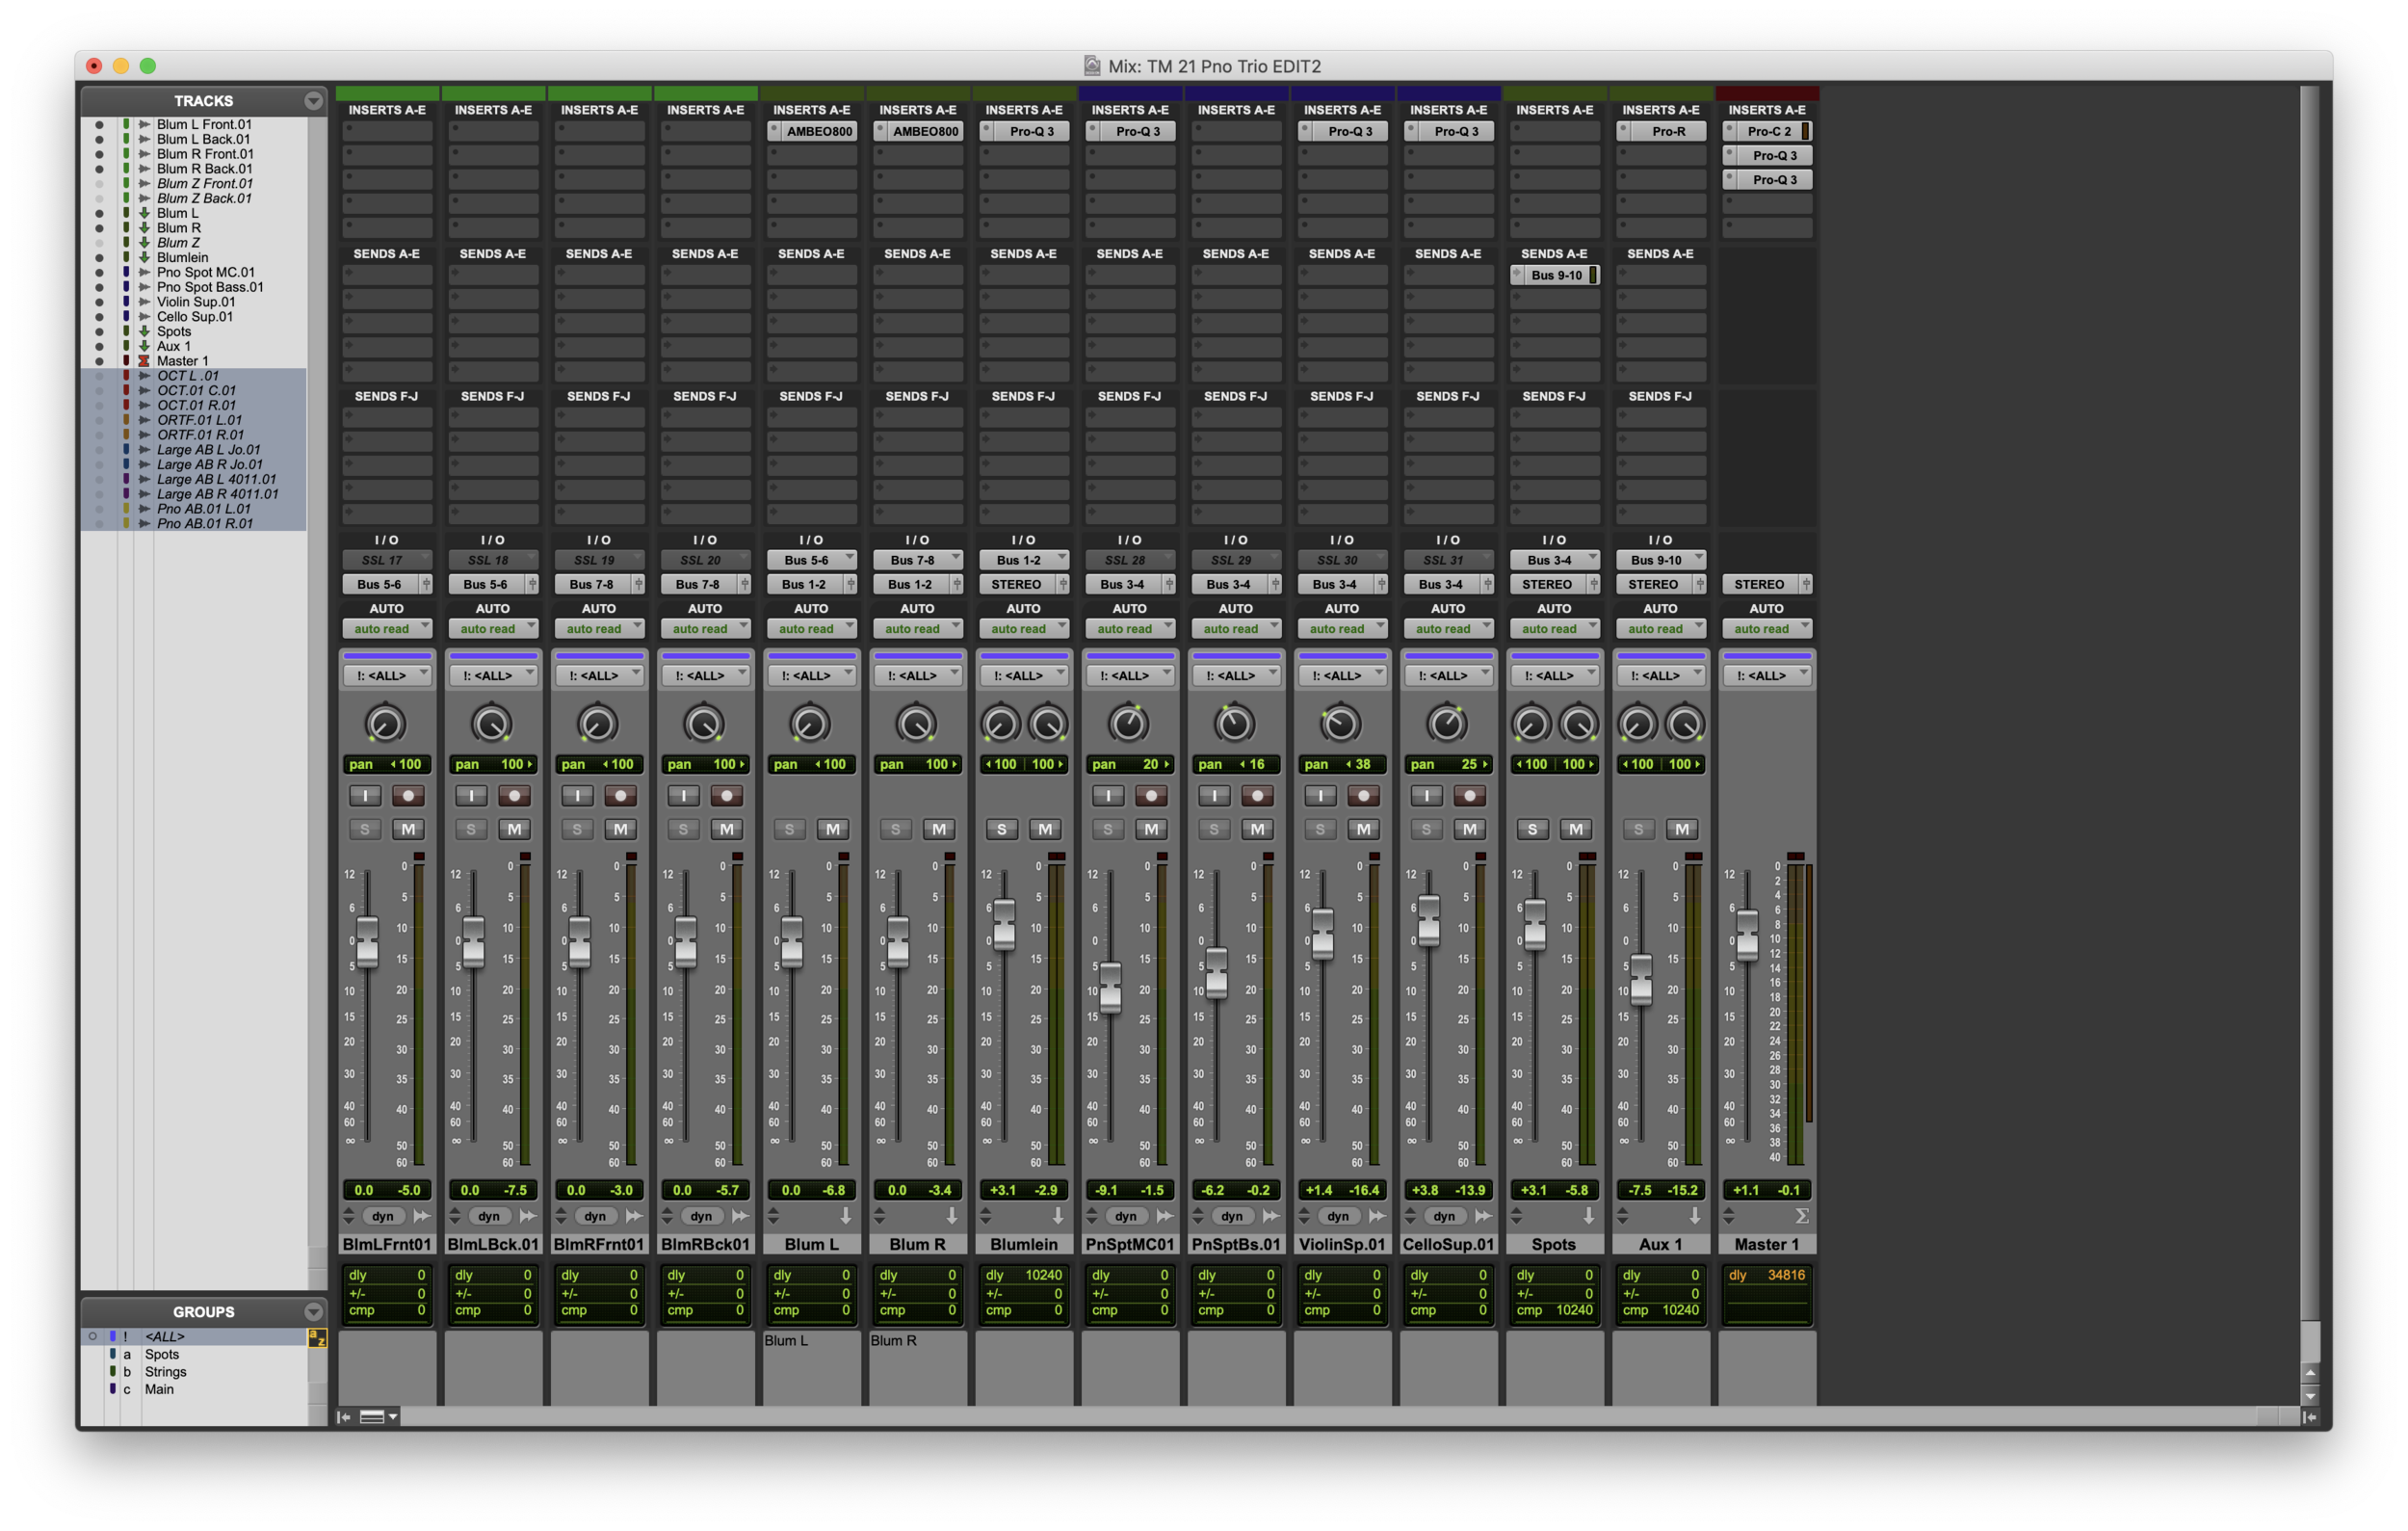Open the Bus 9-10 send on Spots
This screenshot has width=2408, height=1531.
click(1556, 275)
